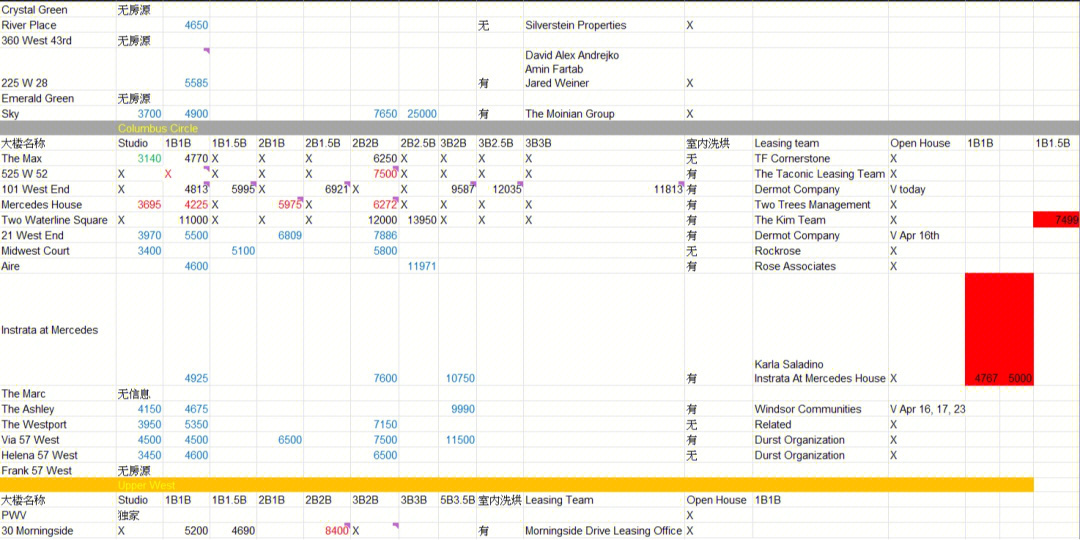Click the red 8400 price for 30 Morningside
This screenshot has width=1080, height=540.
[336, 531]
